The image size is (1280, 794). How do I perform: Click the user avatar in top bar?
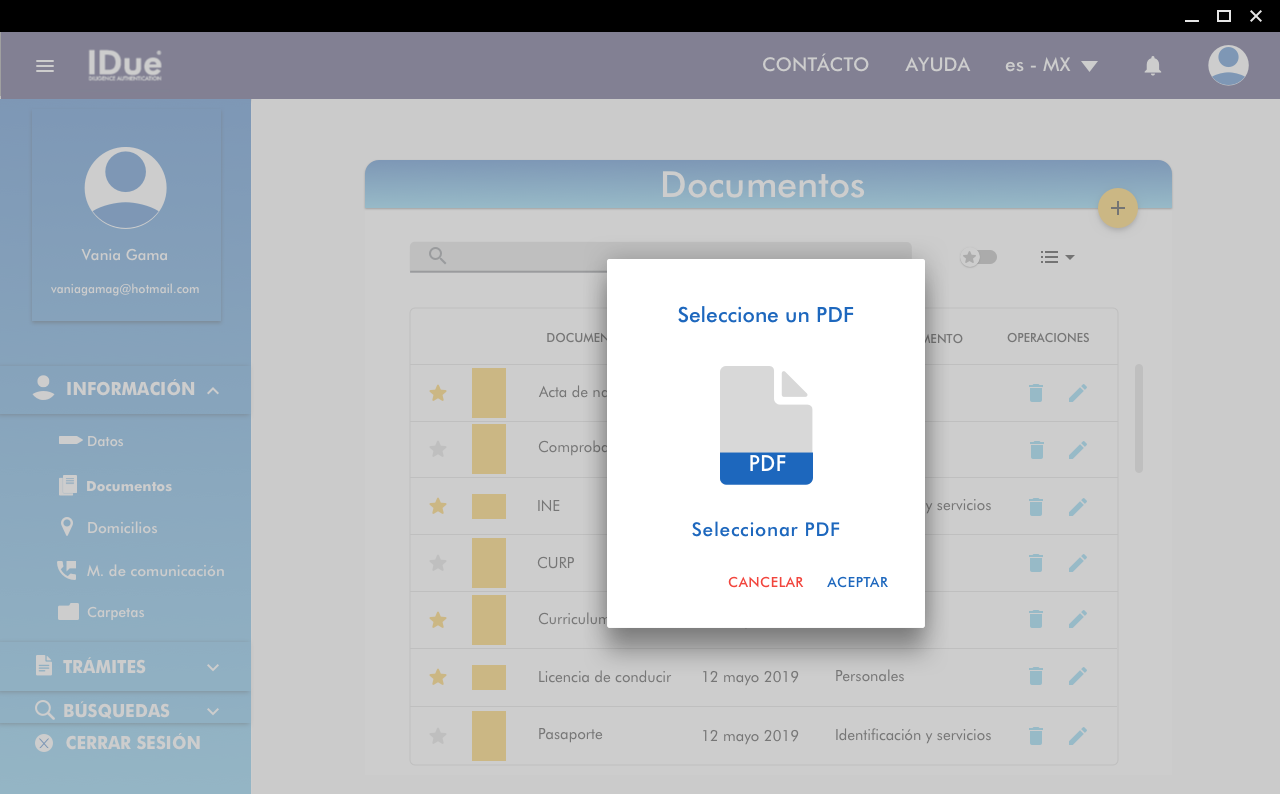tap(1227, 66)
